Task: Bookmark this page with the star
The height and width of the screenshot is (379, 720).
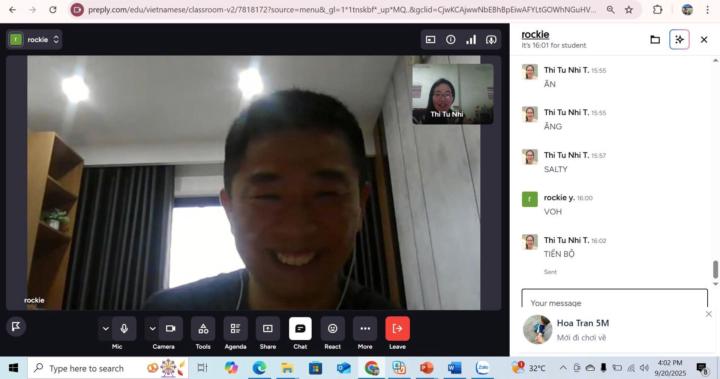Action: pos(629,9)
